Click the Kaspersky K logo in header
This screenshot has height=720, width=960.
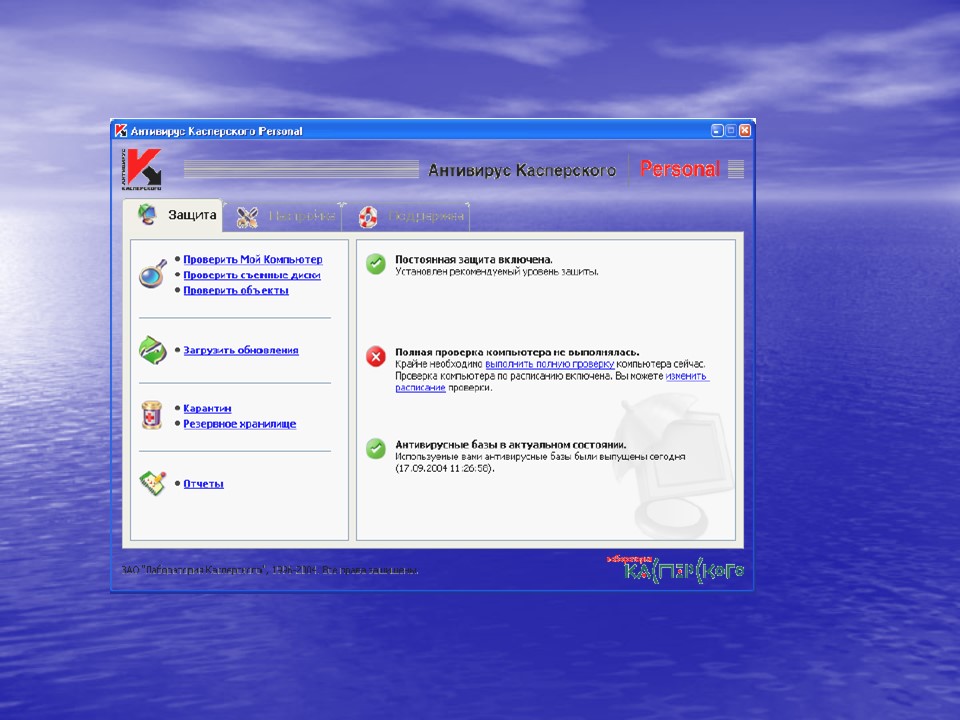coord(139,169)
